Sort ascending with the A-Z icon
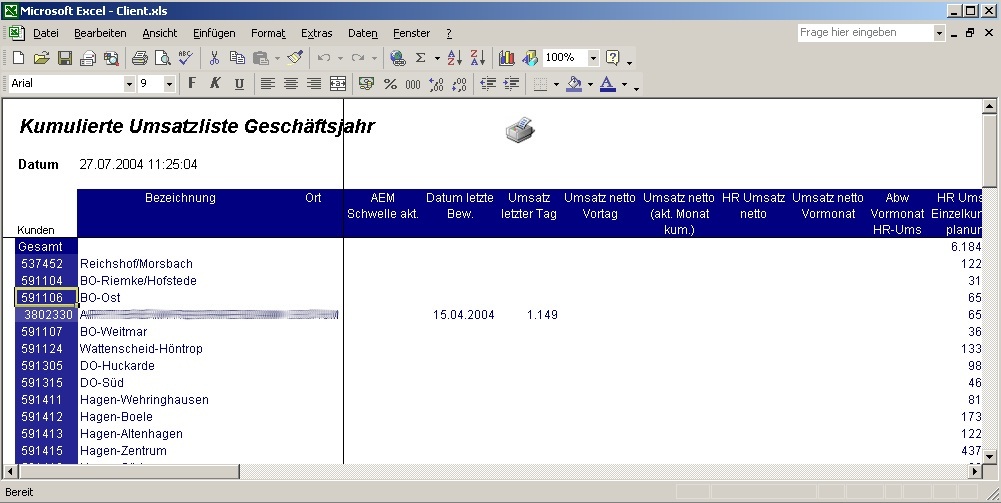1001x503 pixels. click(x=454, y=58)
